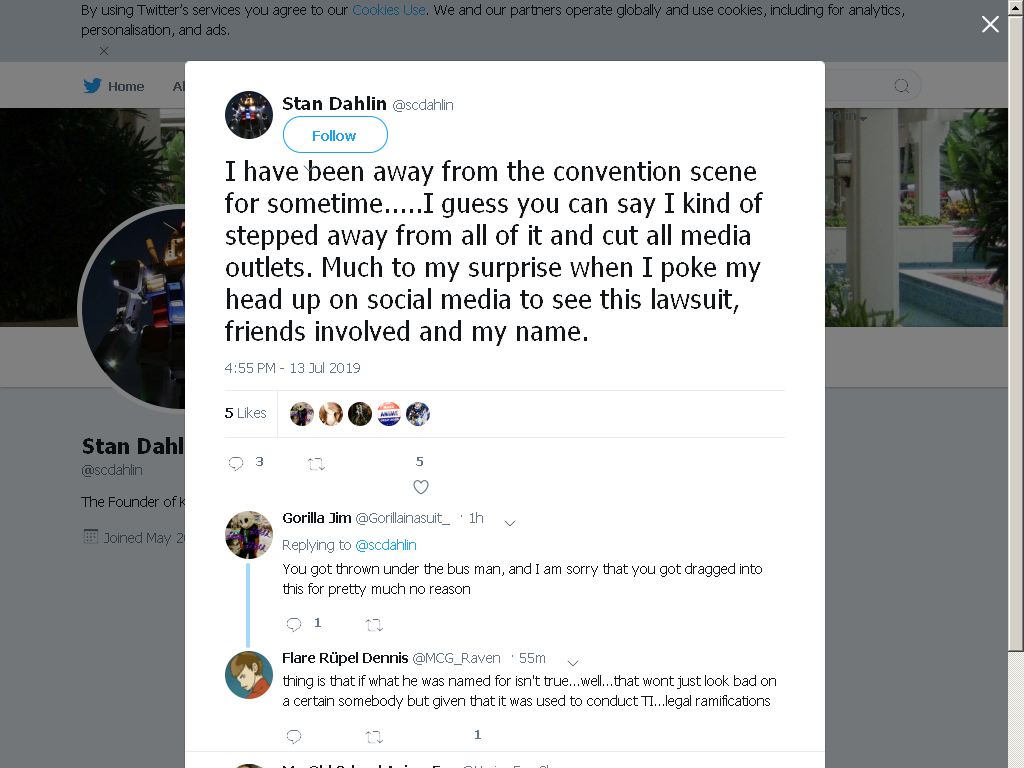Open the @scdahlin mention in the reply

[x=385, y=545]
